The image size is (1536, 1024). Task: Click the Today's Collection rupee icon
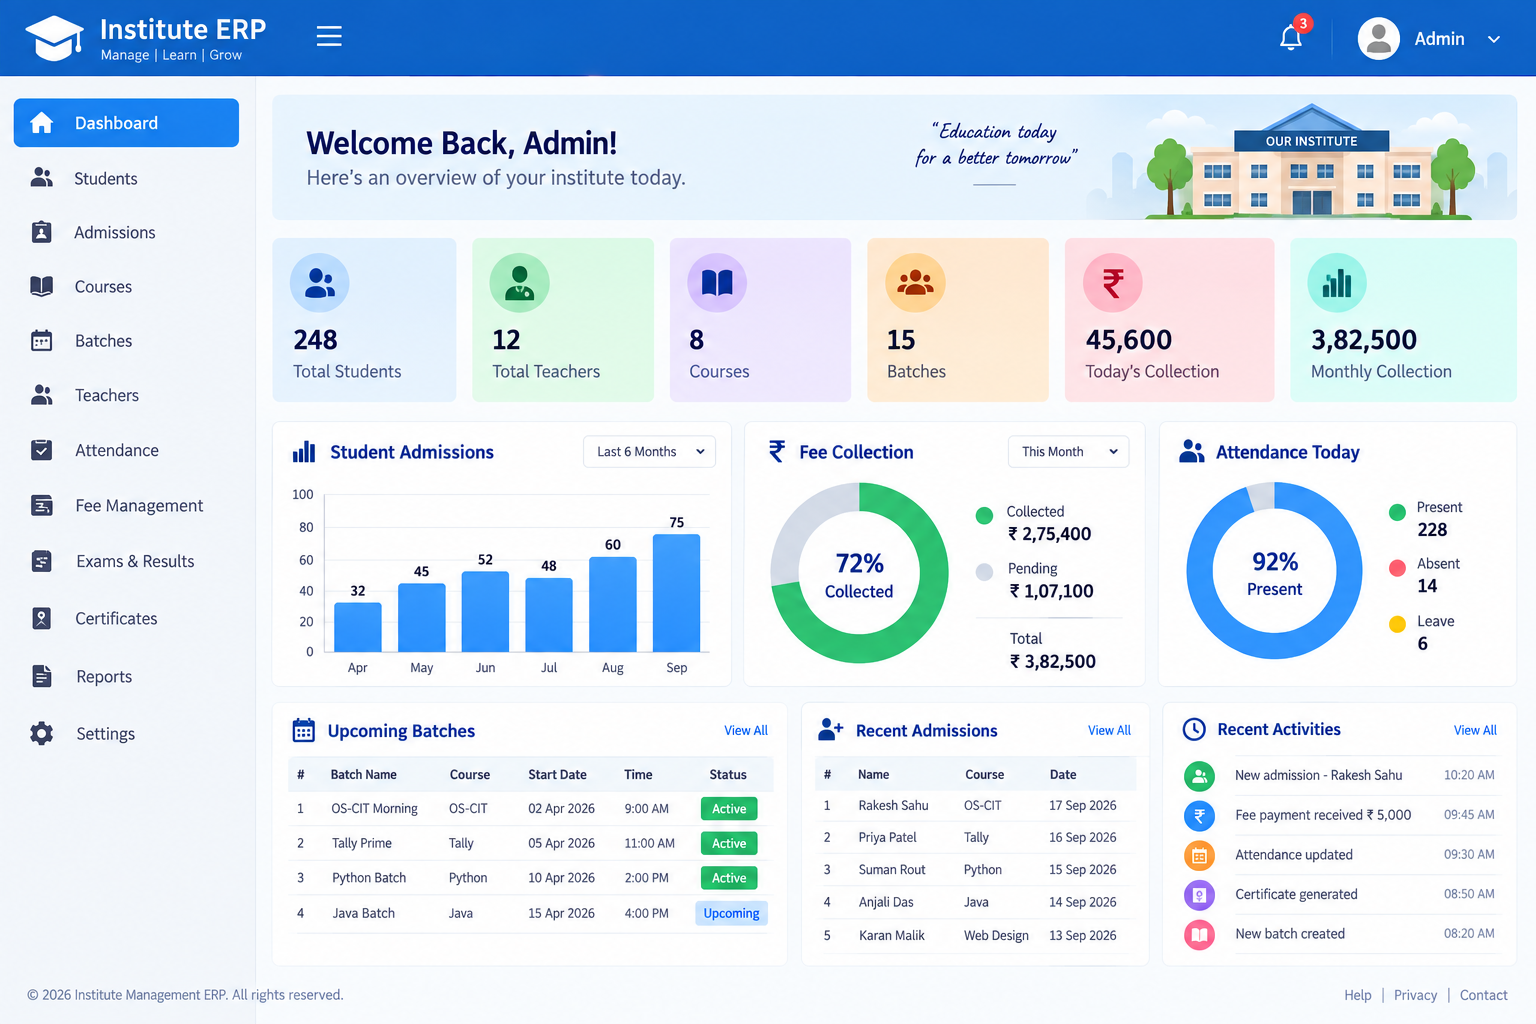pyautogui.click(x=1113, y=283)
